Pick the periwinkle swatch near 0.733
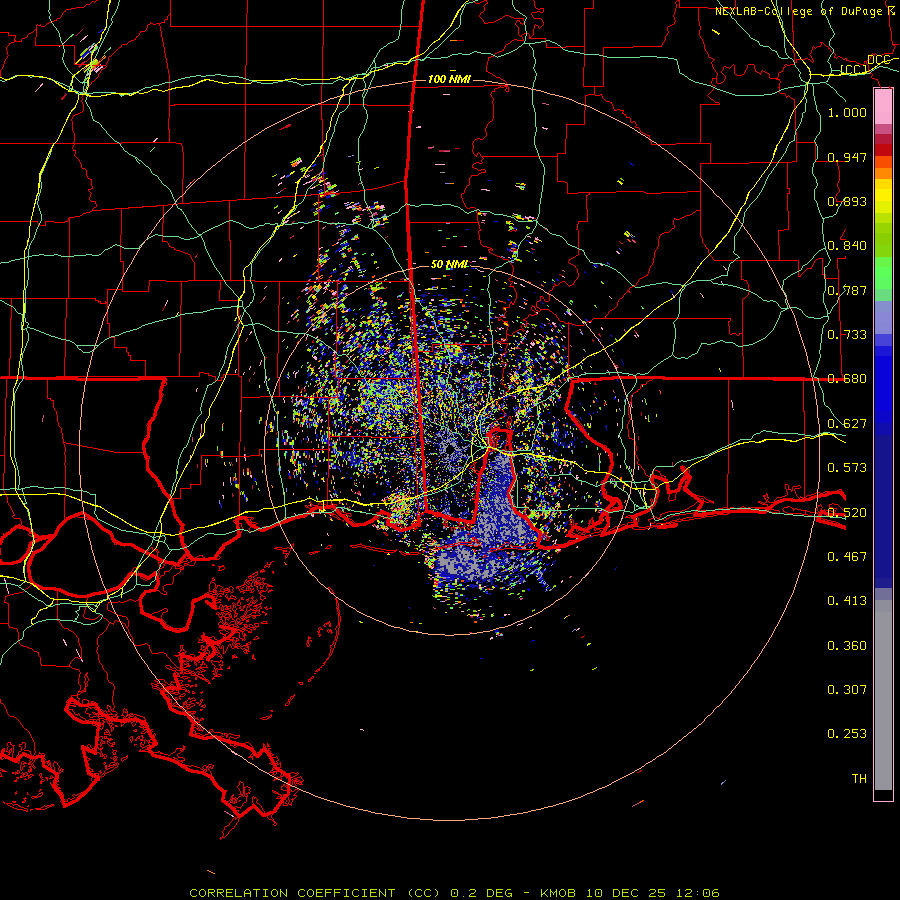Image resolution: width=900 pixels, height=900 pixels. click(x=883, y=317)
